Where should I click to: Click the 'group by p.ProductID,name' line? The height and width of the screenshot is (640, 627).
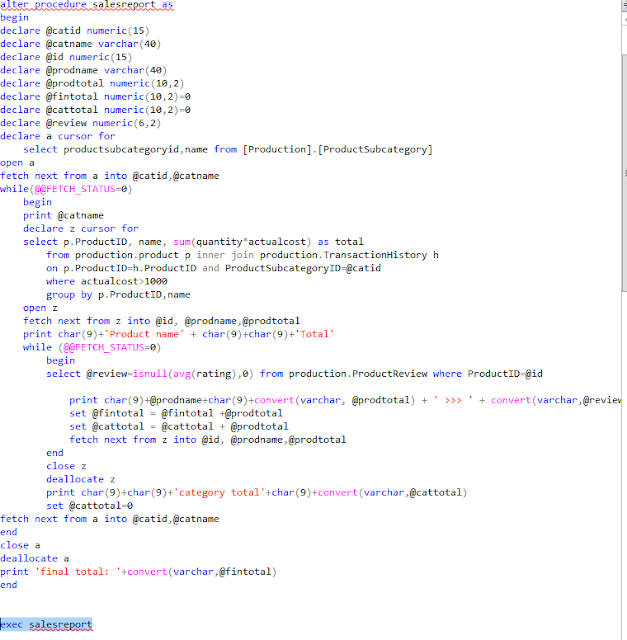click(118, 295)
